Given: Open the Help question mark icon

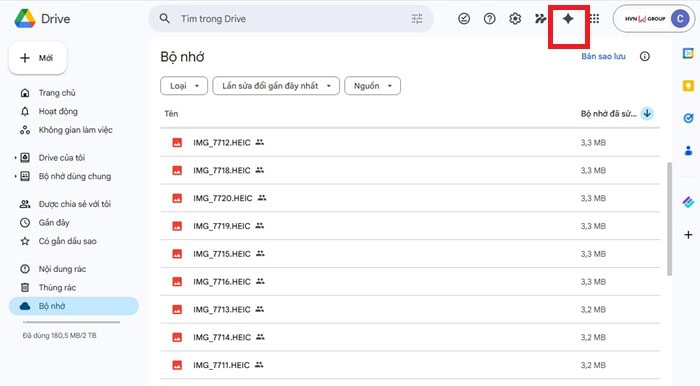Looking at the screenshot, I should click(489, 19).
